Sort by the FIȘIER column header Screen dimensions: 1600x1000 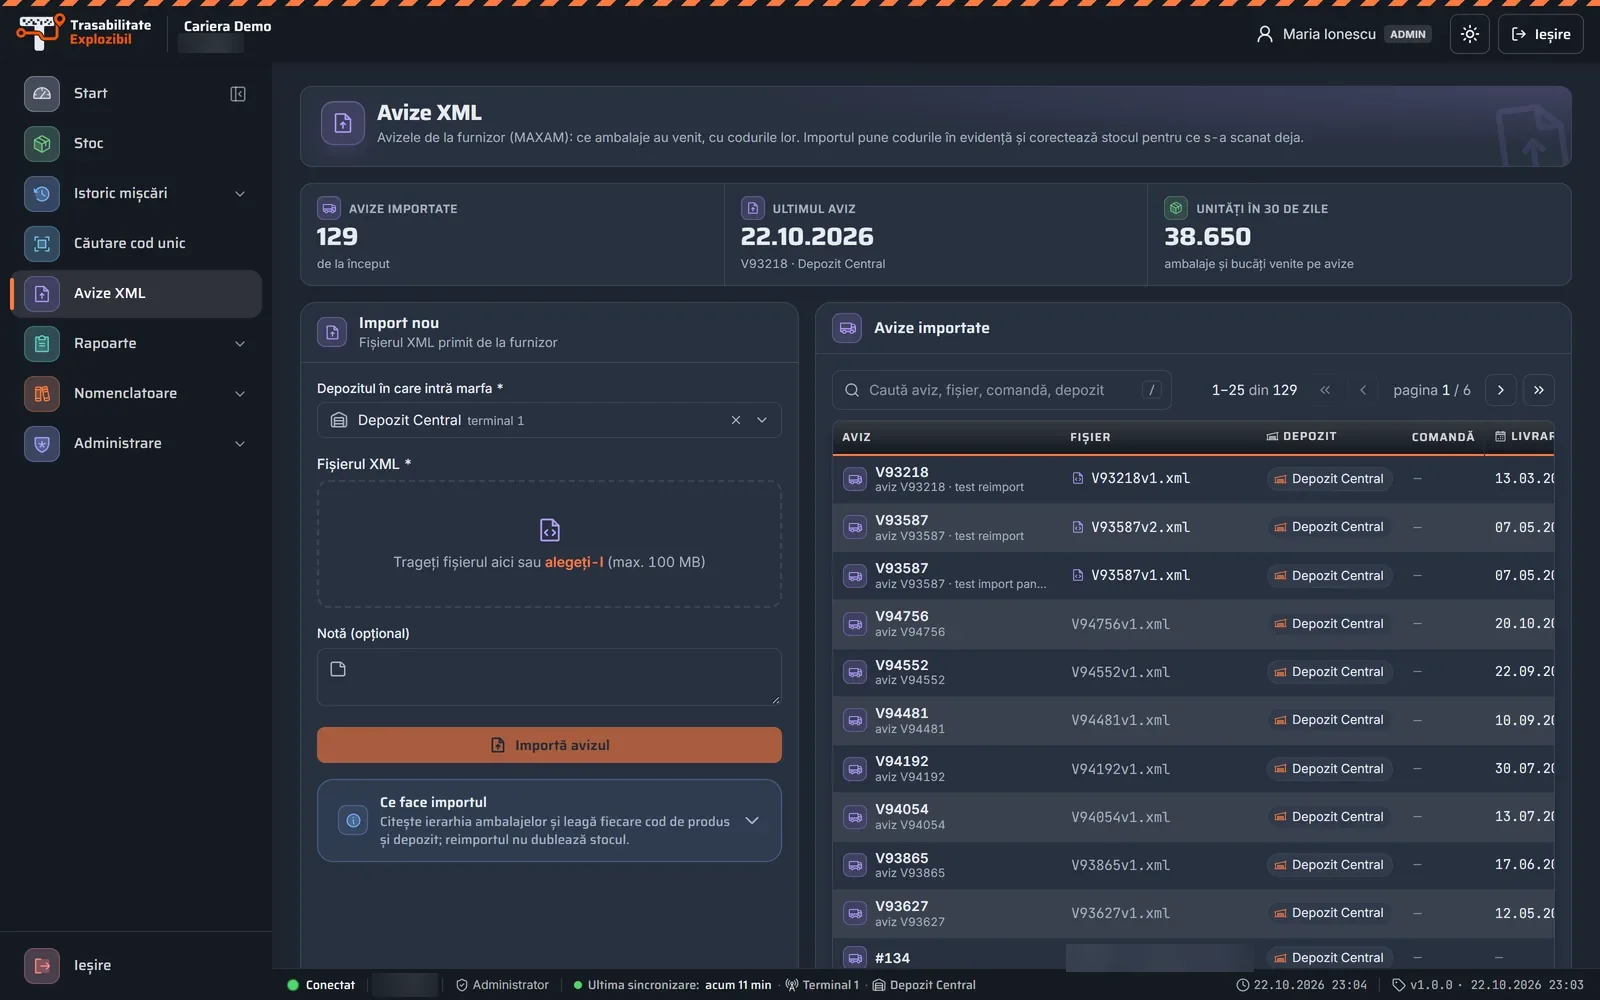pos(1090,437)
